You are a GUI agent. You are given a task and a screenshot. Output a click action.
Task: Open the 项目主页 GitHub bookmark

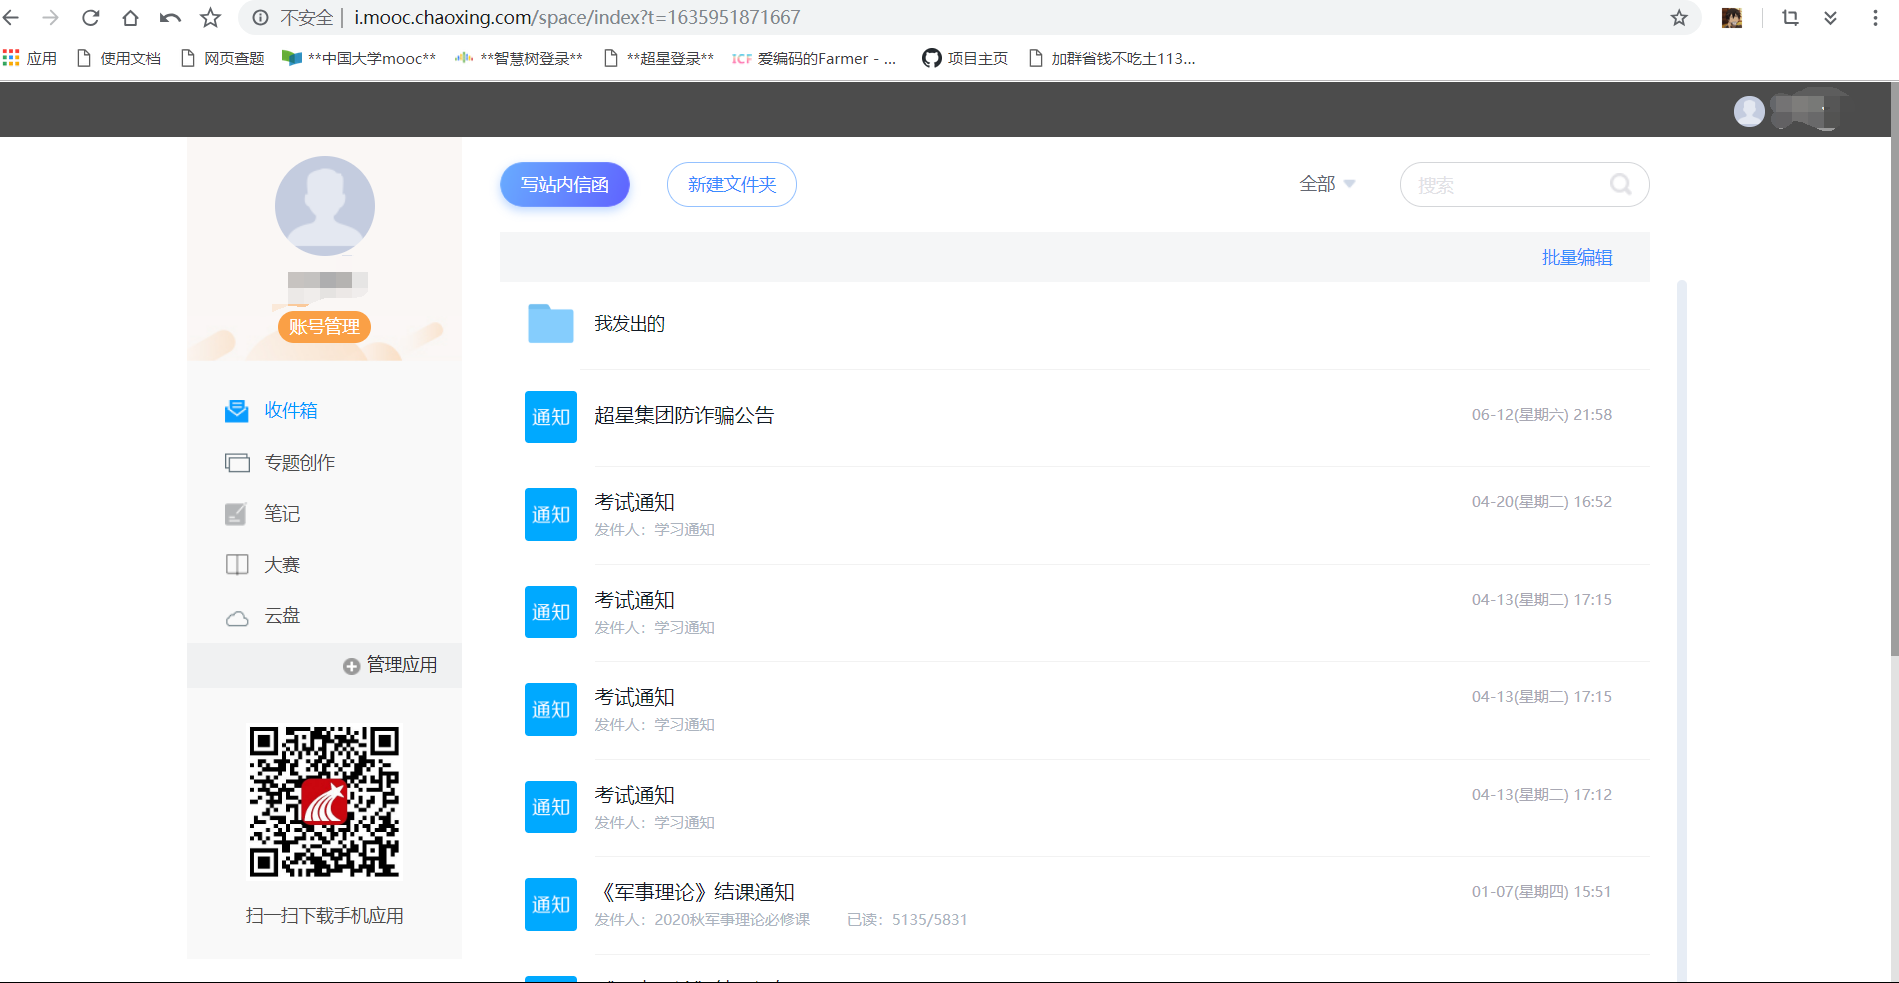(x=963, y=58)
